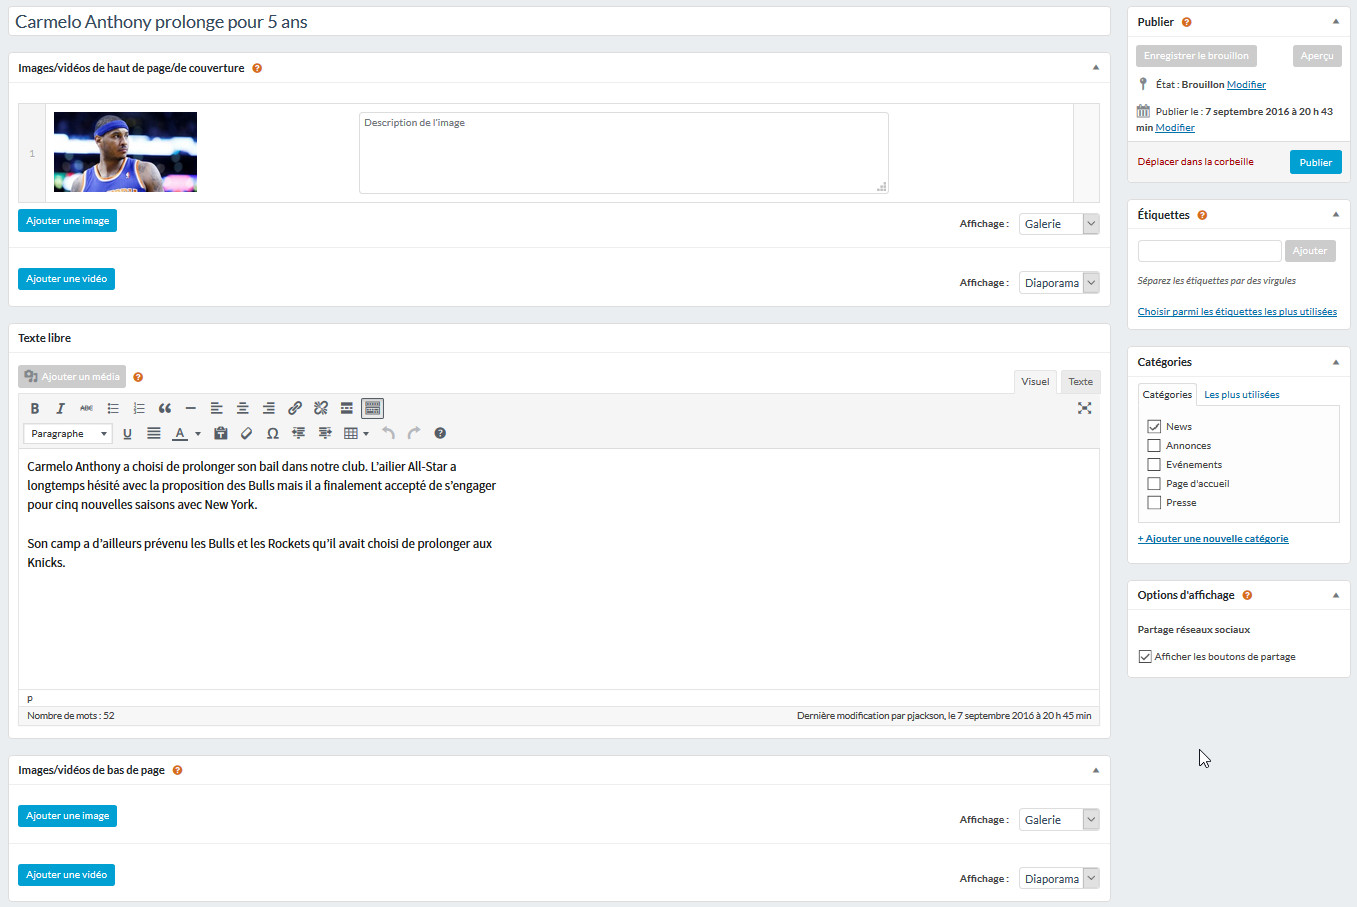Screen dimensions: 1357x907
Task: Collapse the Catégories panel
Action: tap(1335, 362)
